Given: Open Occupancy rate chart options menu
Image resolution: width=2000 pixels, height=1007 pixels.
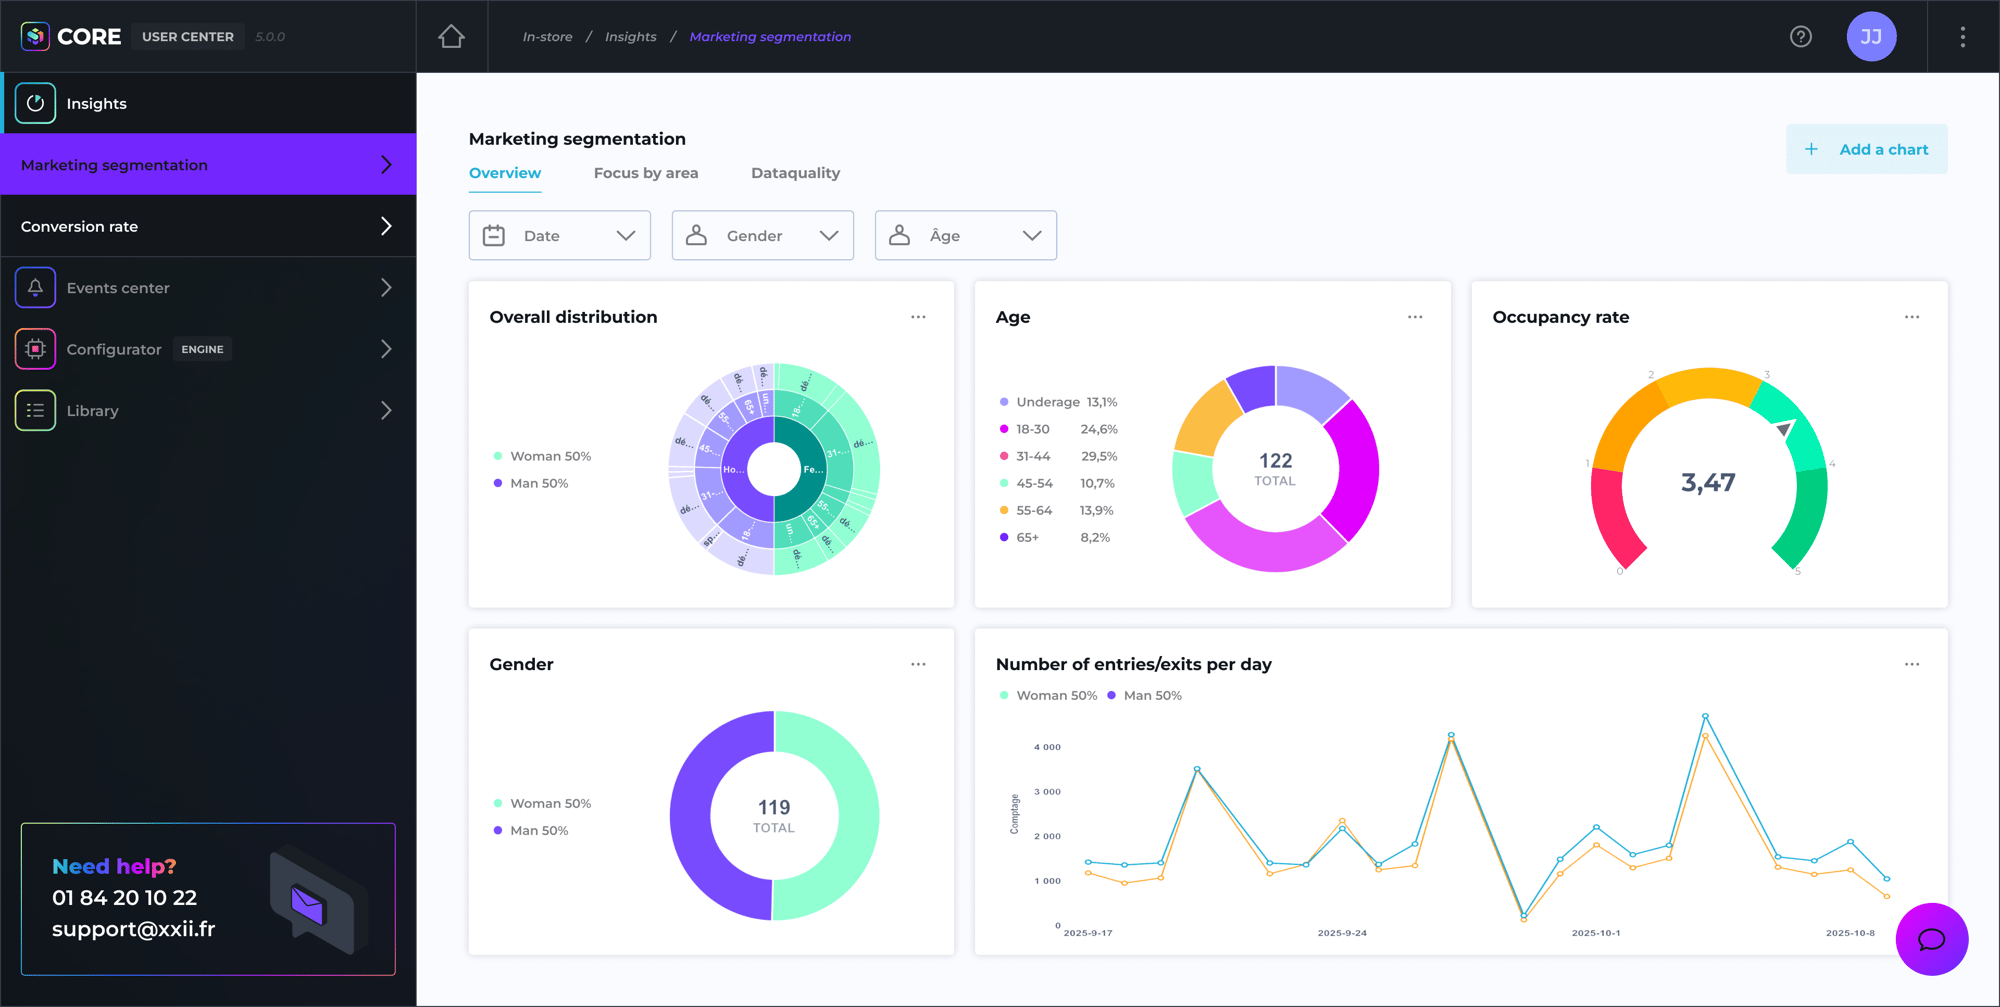Looking at the screenshot, I should coord(1911,317).
